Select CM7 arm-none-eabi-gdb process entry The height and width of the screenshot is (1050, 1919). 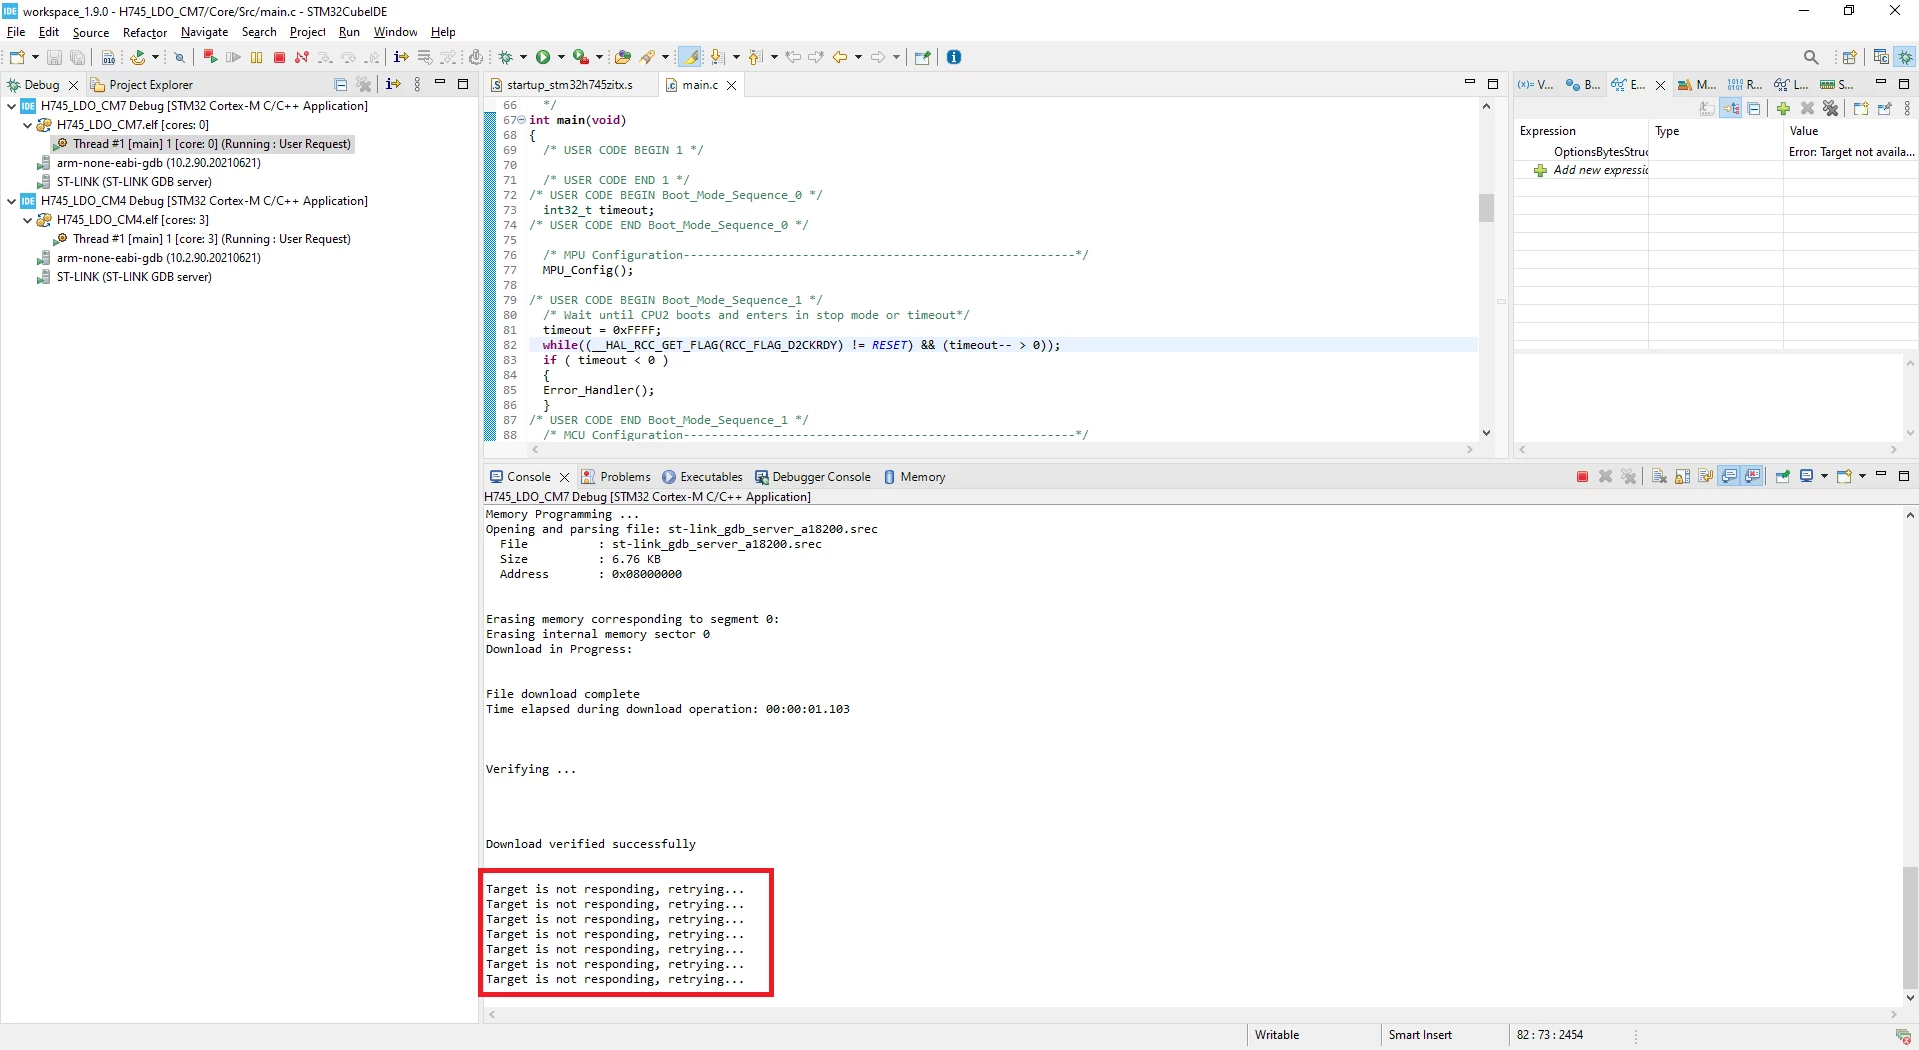[149, 163]
